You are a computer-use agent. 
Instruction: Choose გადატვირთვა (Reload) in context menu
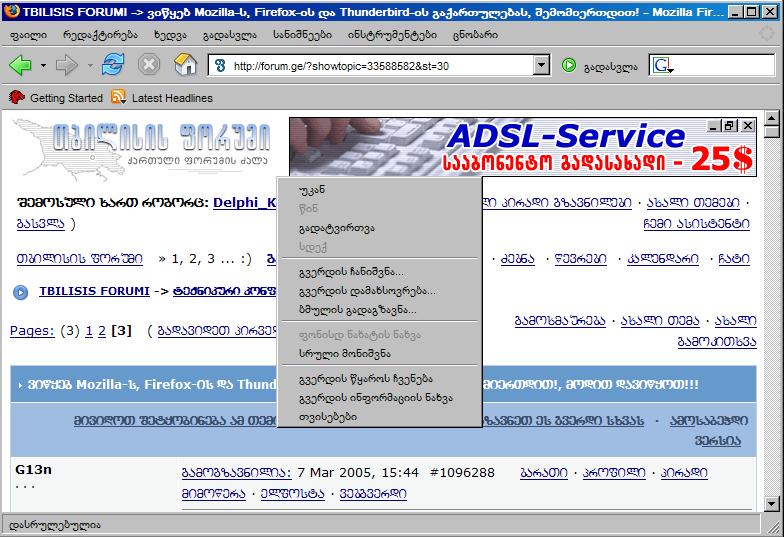pyautogui.click(x=380, y=228)
